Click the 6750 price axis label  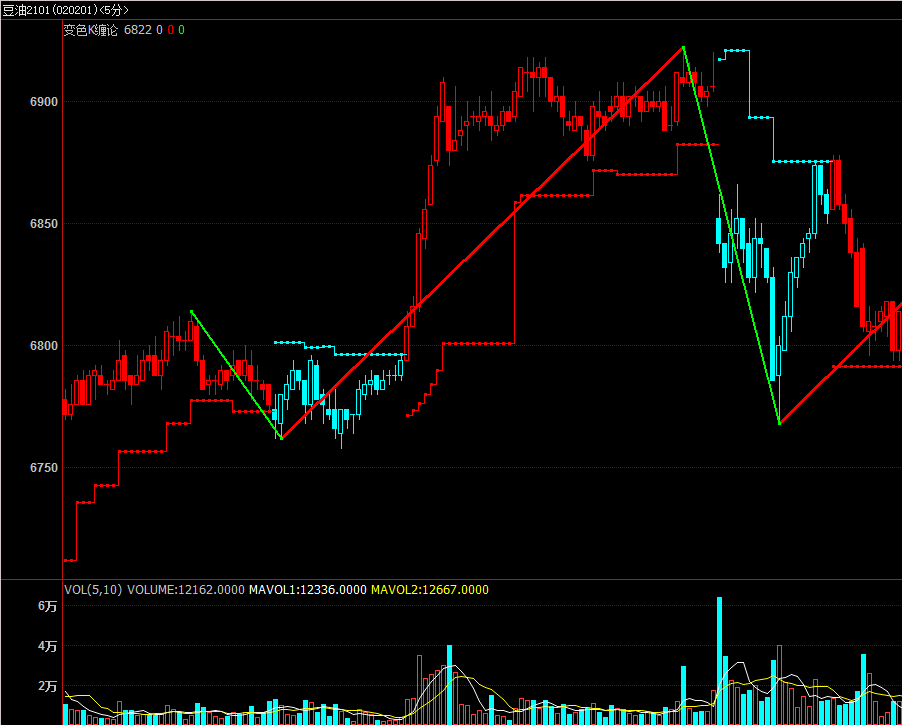(44, 468)
